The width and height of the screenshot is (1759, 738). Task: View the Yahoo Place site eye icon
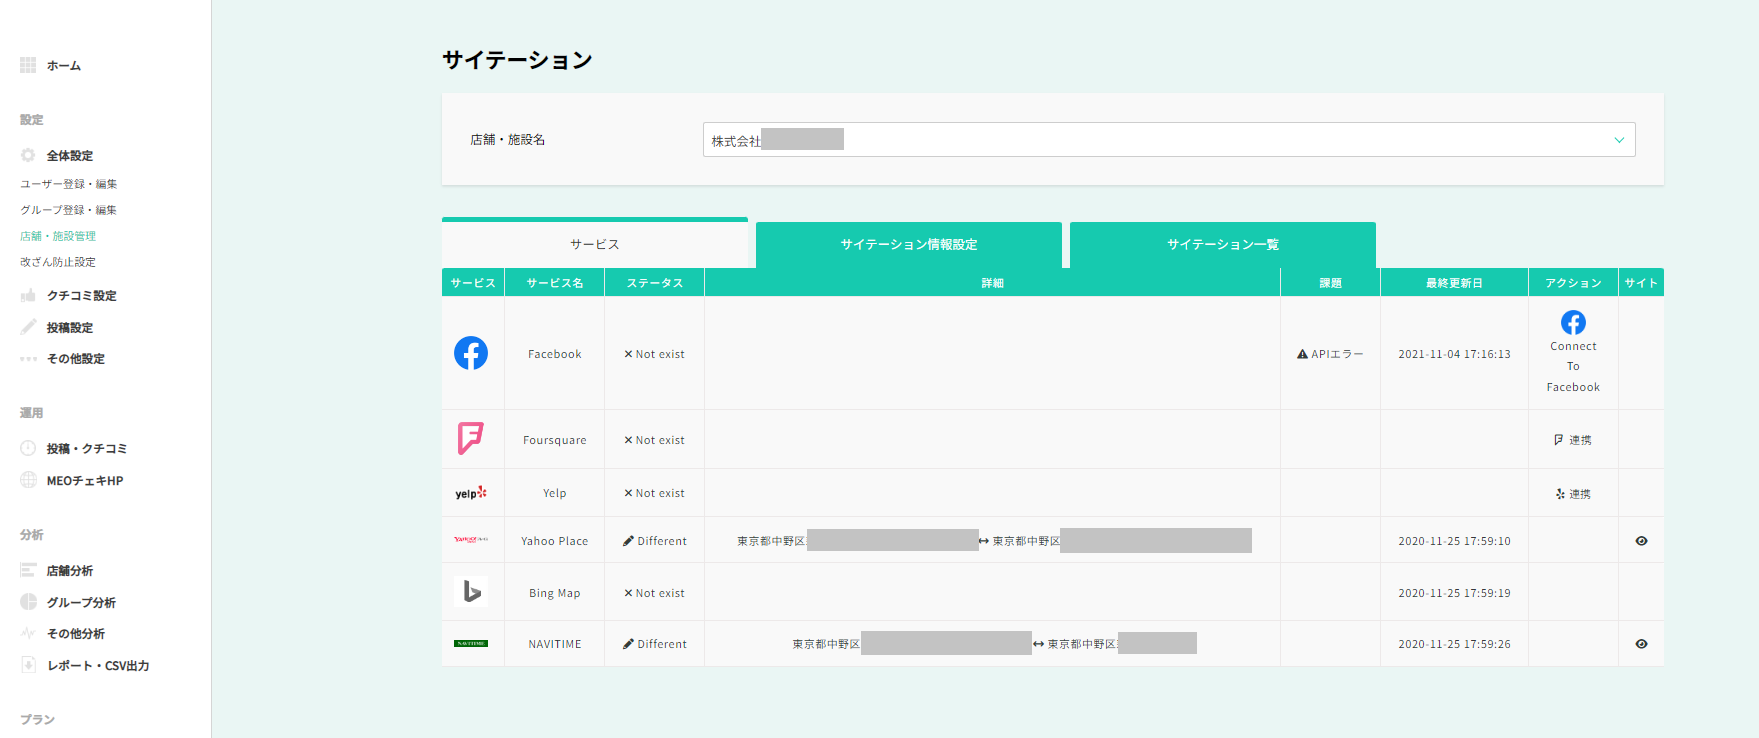1641,541
